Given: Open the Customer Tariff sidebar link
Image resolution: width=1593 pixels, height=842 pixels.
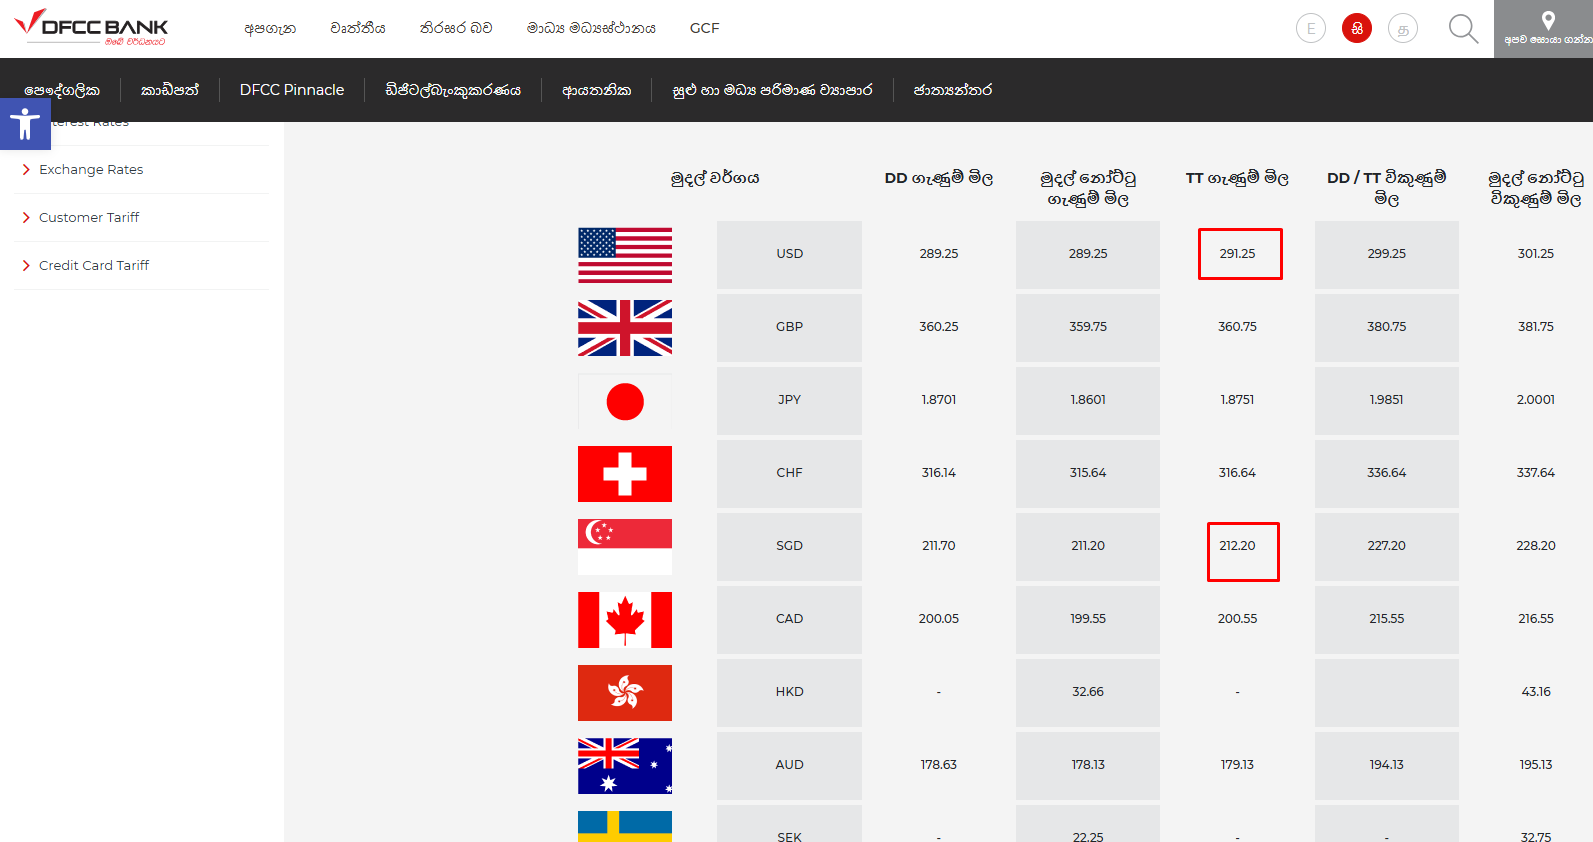Looking at the screenshot, I should (89, 217).
